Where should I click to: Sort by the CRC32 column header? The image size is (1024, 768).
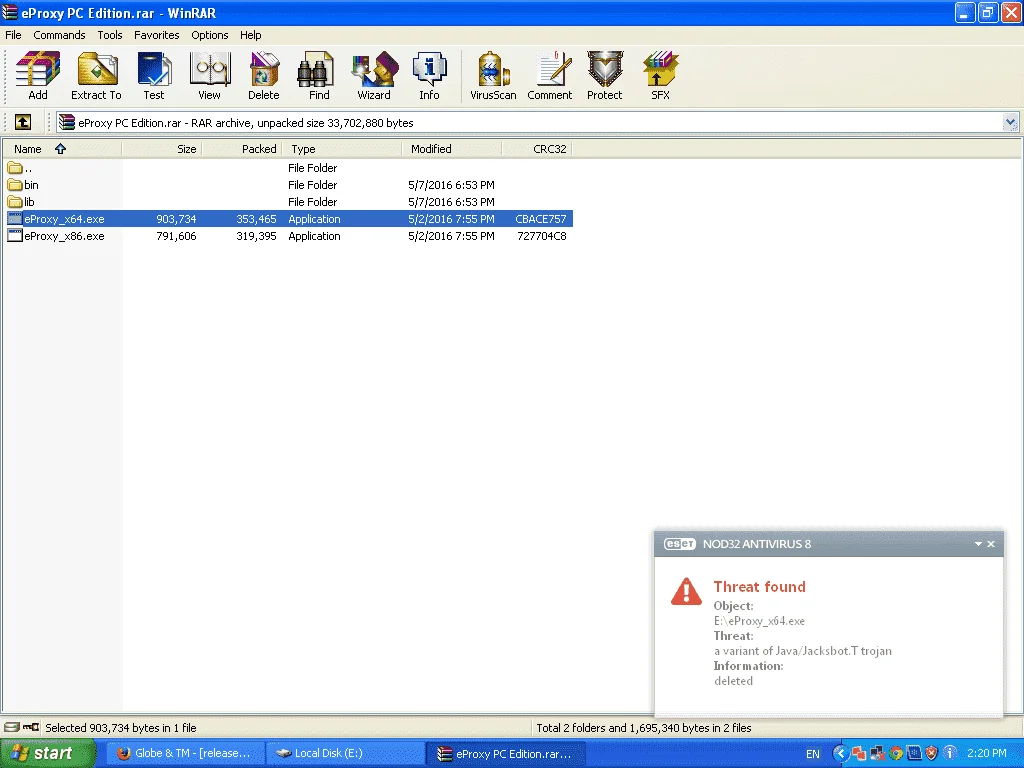coord(537,149)
